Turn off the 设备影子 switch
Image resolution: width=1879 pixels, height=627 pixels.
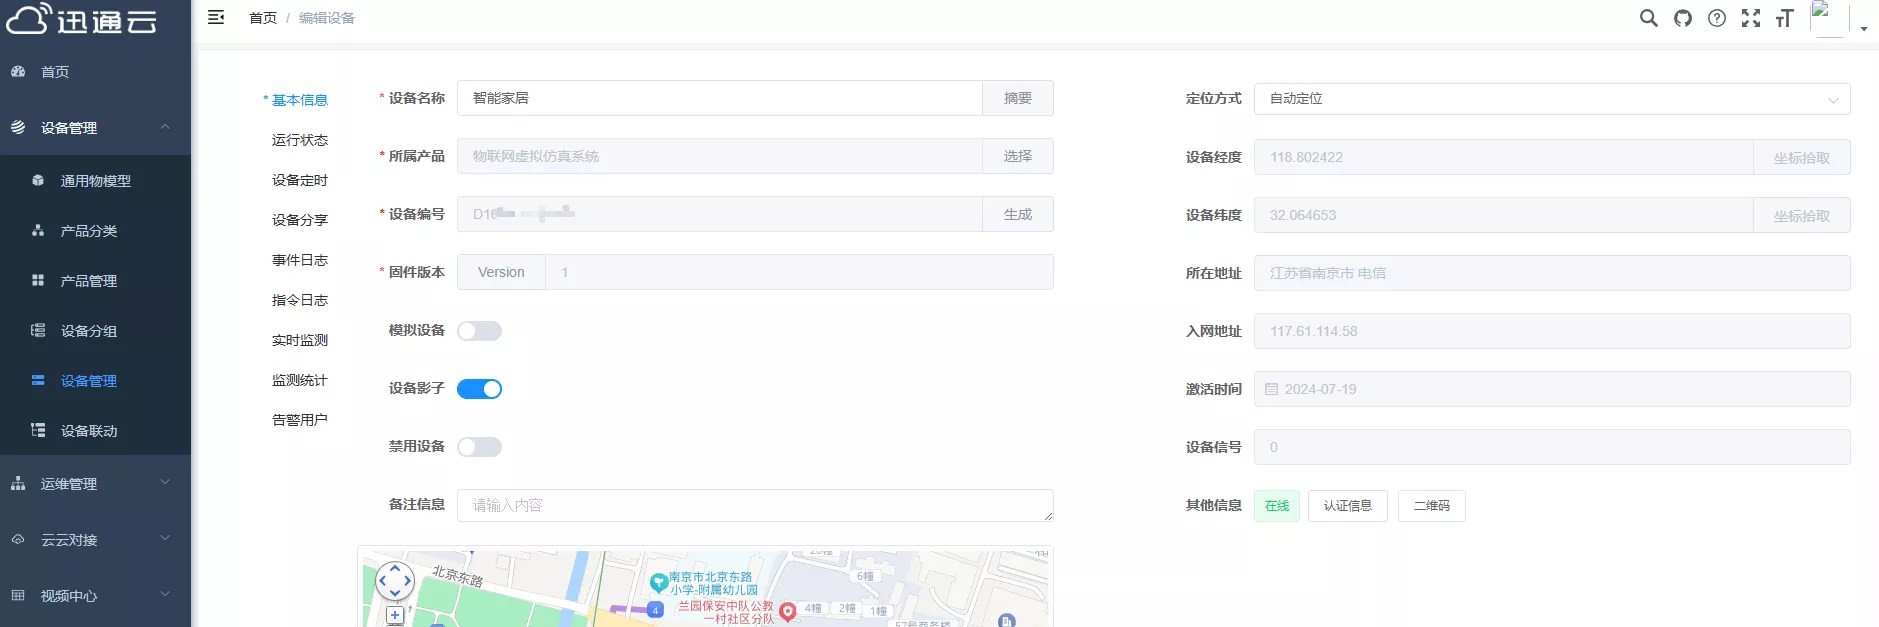[479, 389]
